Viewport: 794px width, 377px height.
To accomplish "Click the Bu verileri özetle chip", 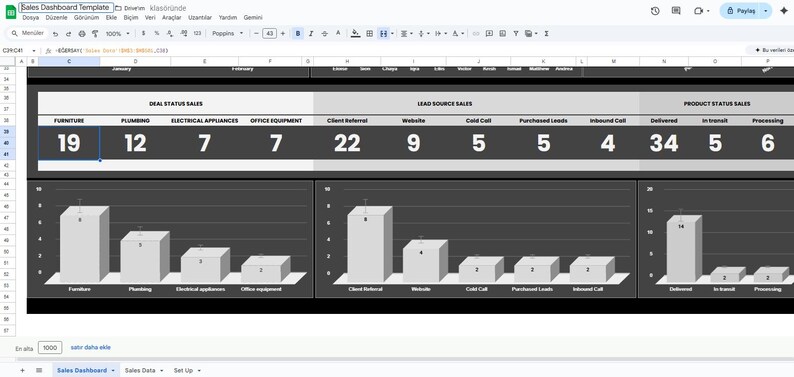I will (x=770, y=51).
